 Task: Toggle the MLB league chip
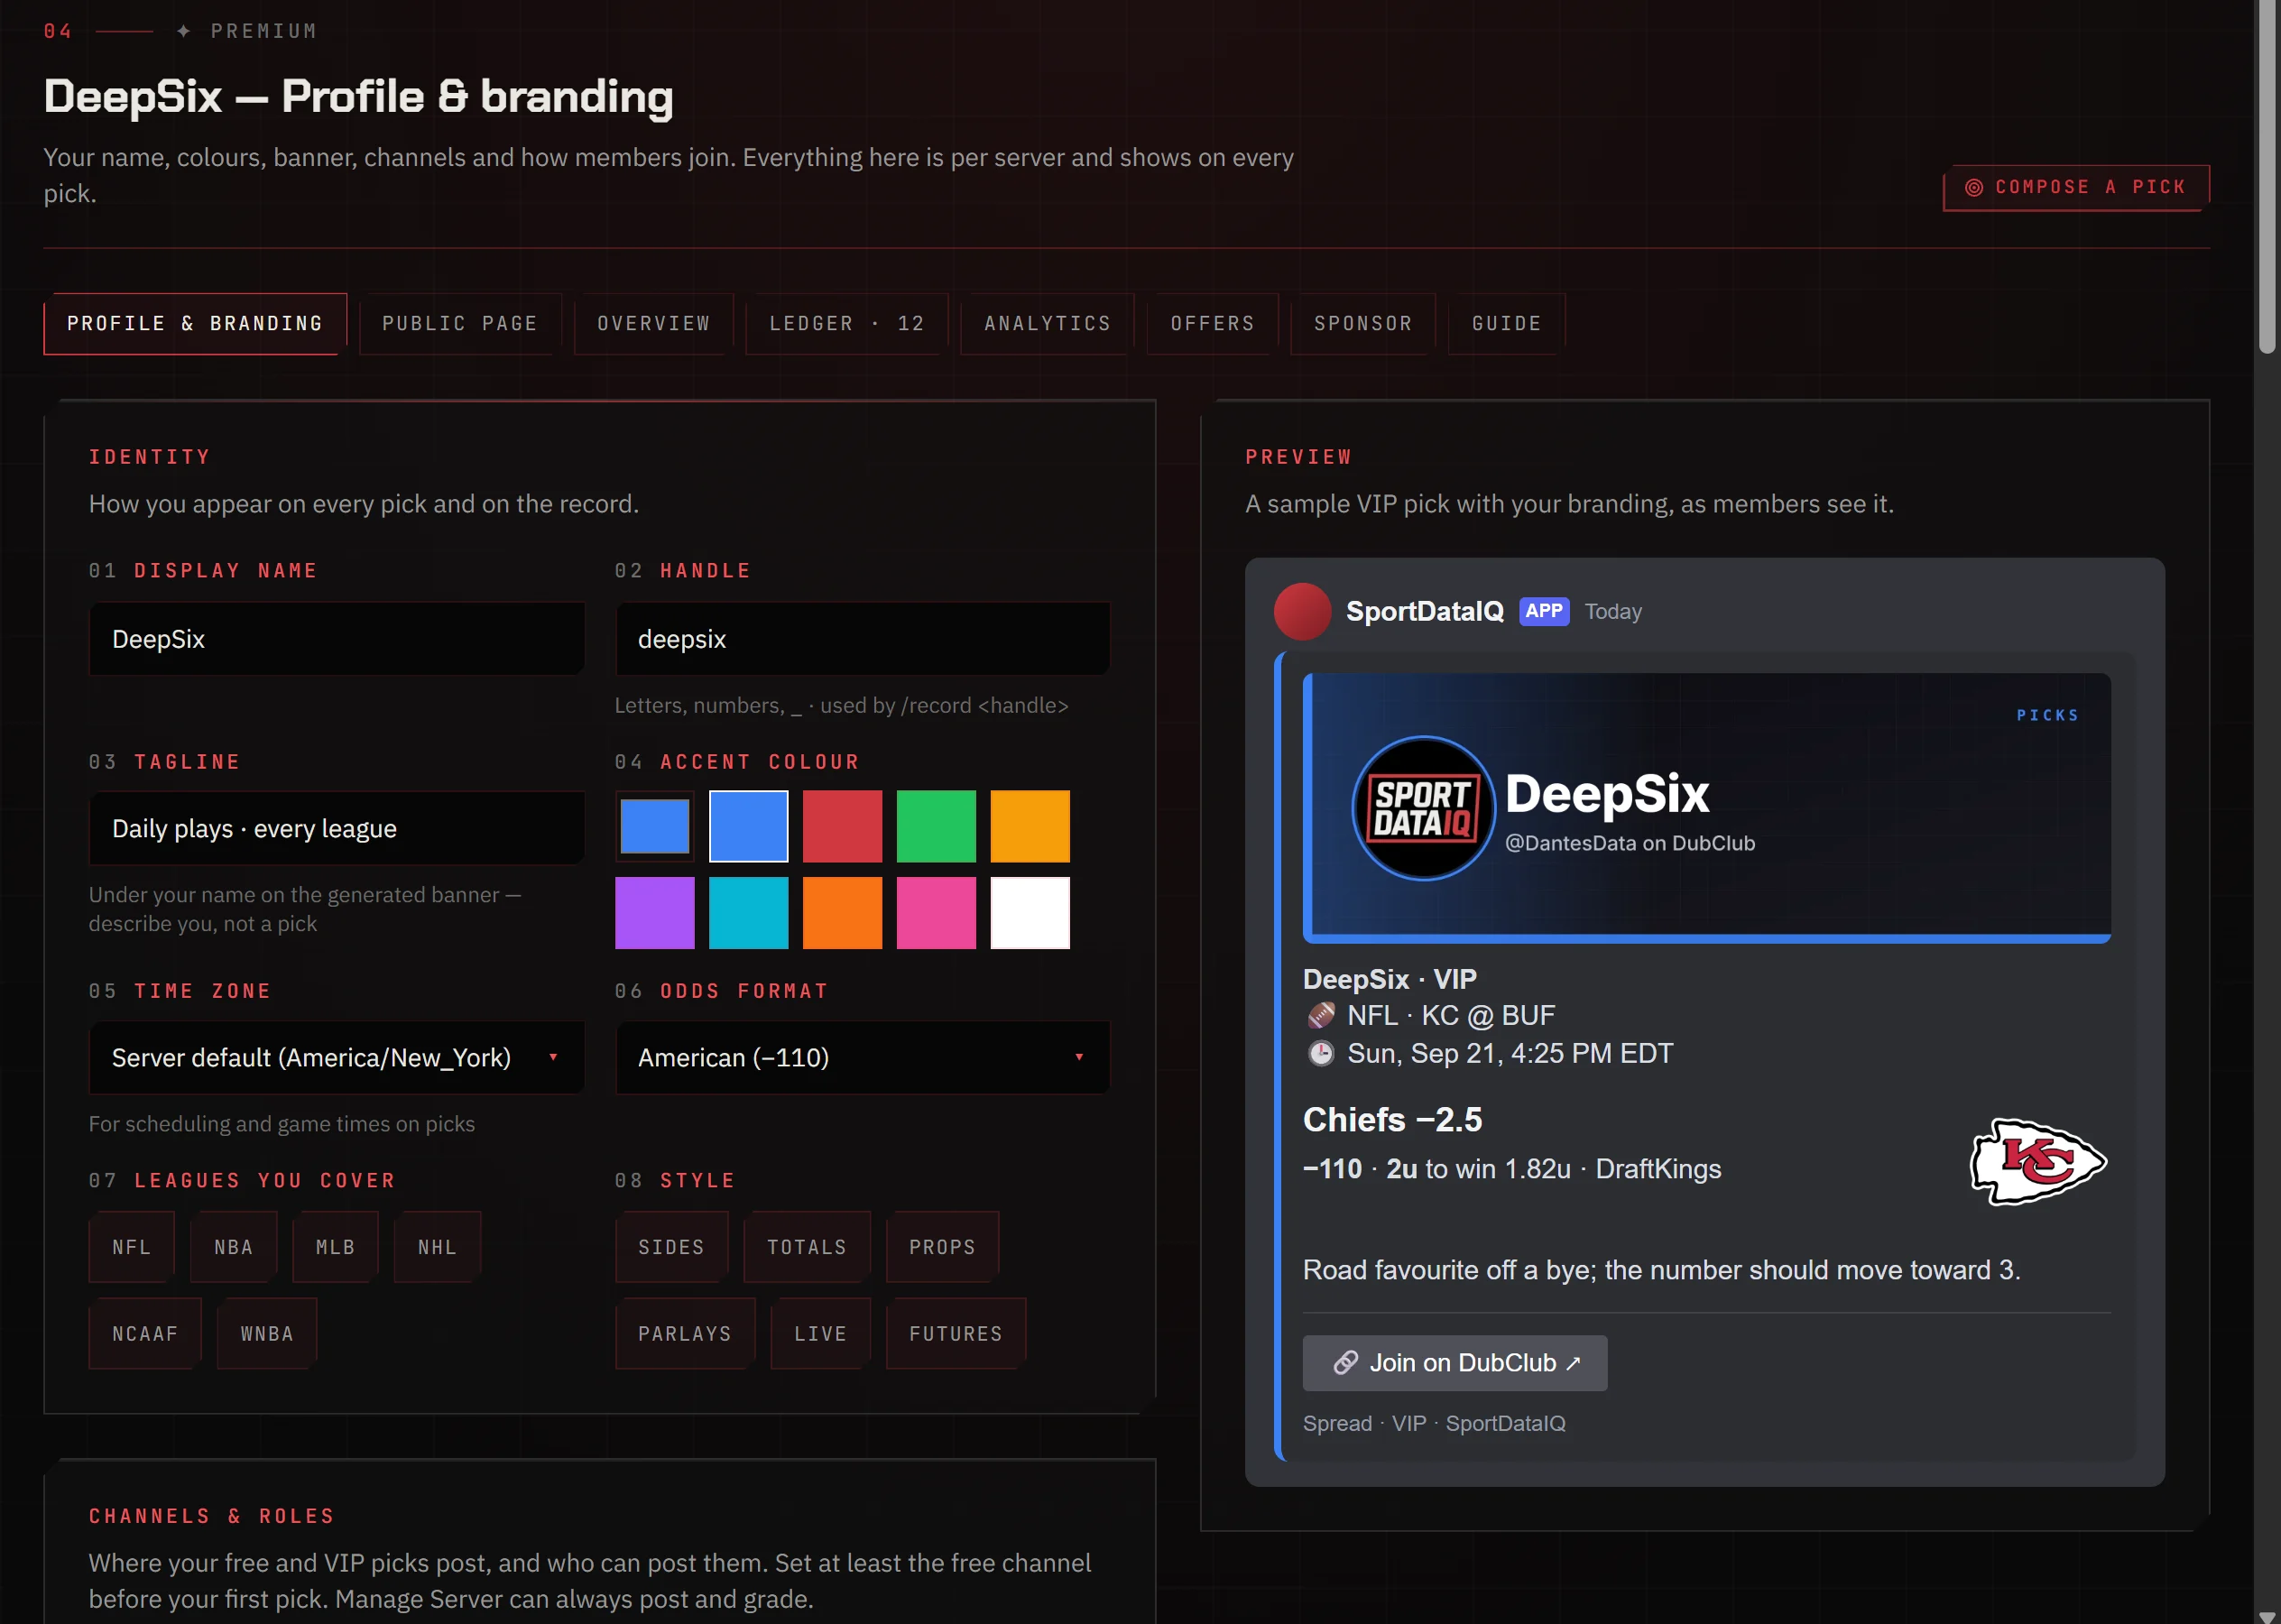(x=335, y=1247)
